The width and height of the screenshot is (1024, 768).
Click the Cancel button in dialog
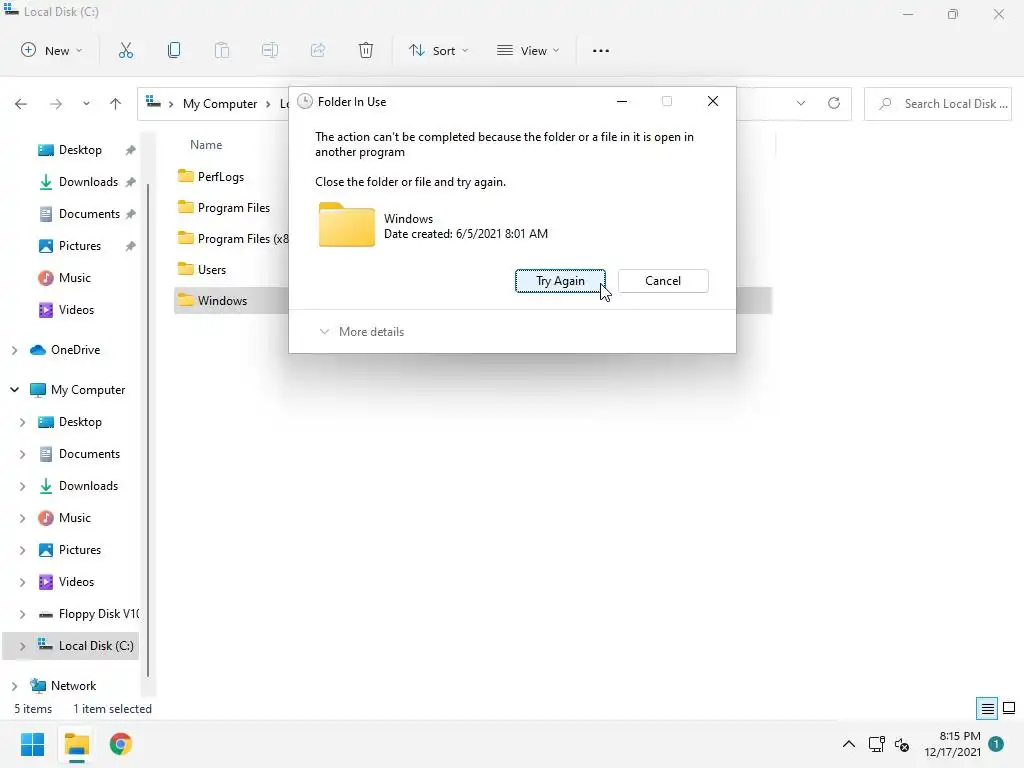tap(663, 281)
